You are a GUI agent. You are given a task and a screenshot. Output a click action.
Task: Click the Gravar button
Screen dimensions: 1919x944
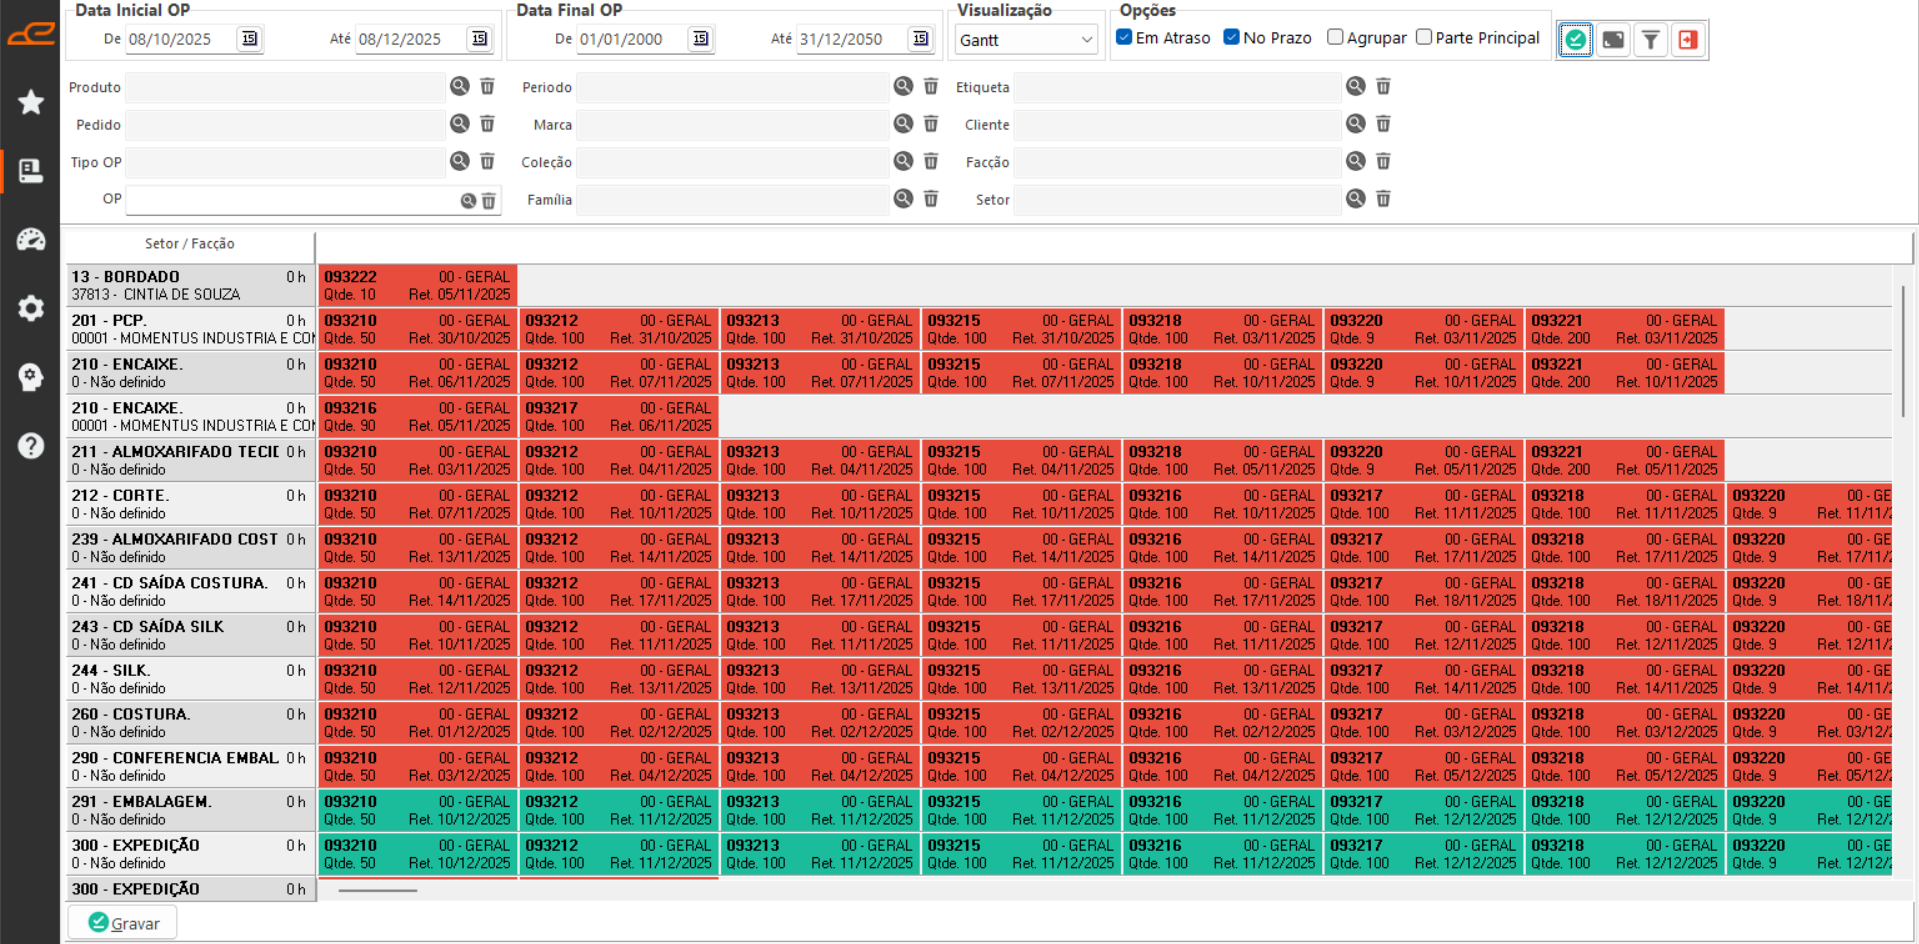[x=123, y=922]
